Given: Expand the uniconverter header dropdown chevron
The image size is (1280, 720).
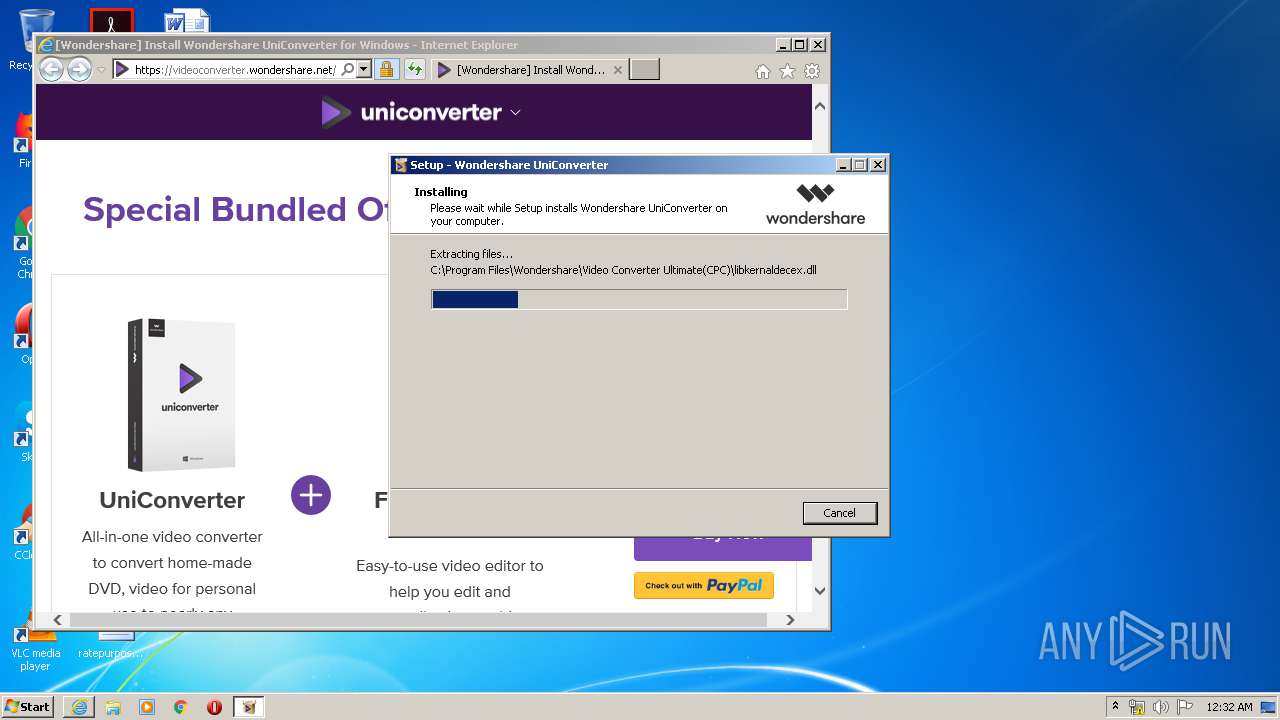Looking at the screenshot, I should tap(515, 113).
